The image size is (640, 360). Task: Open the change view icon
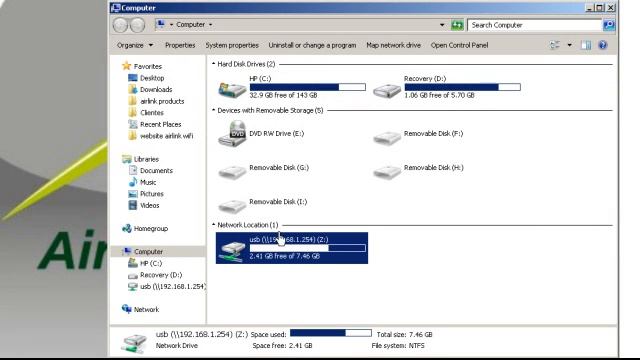[x=554, y=45]
